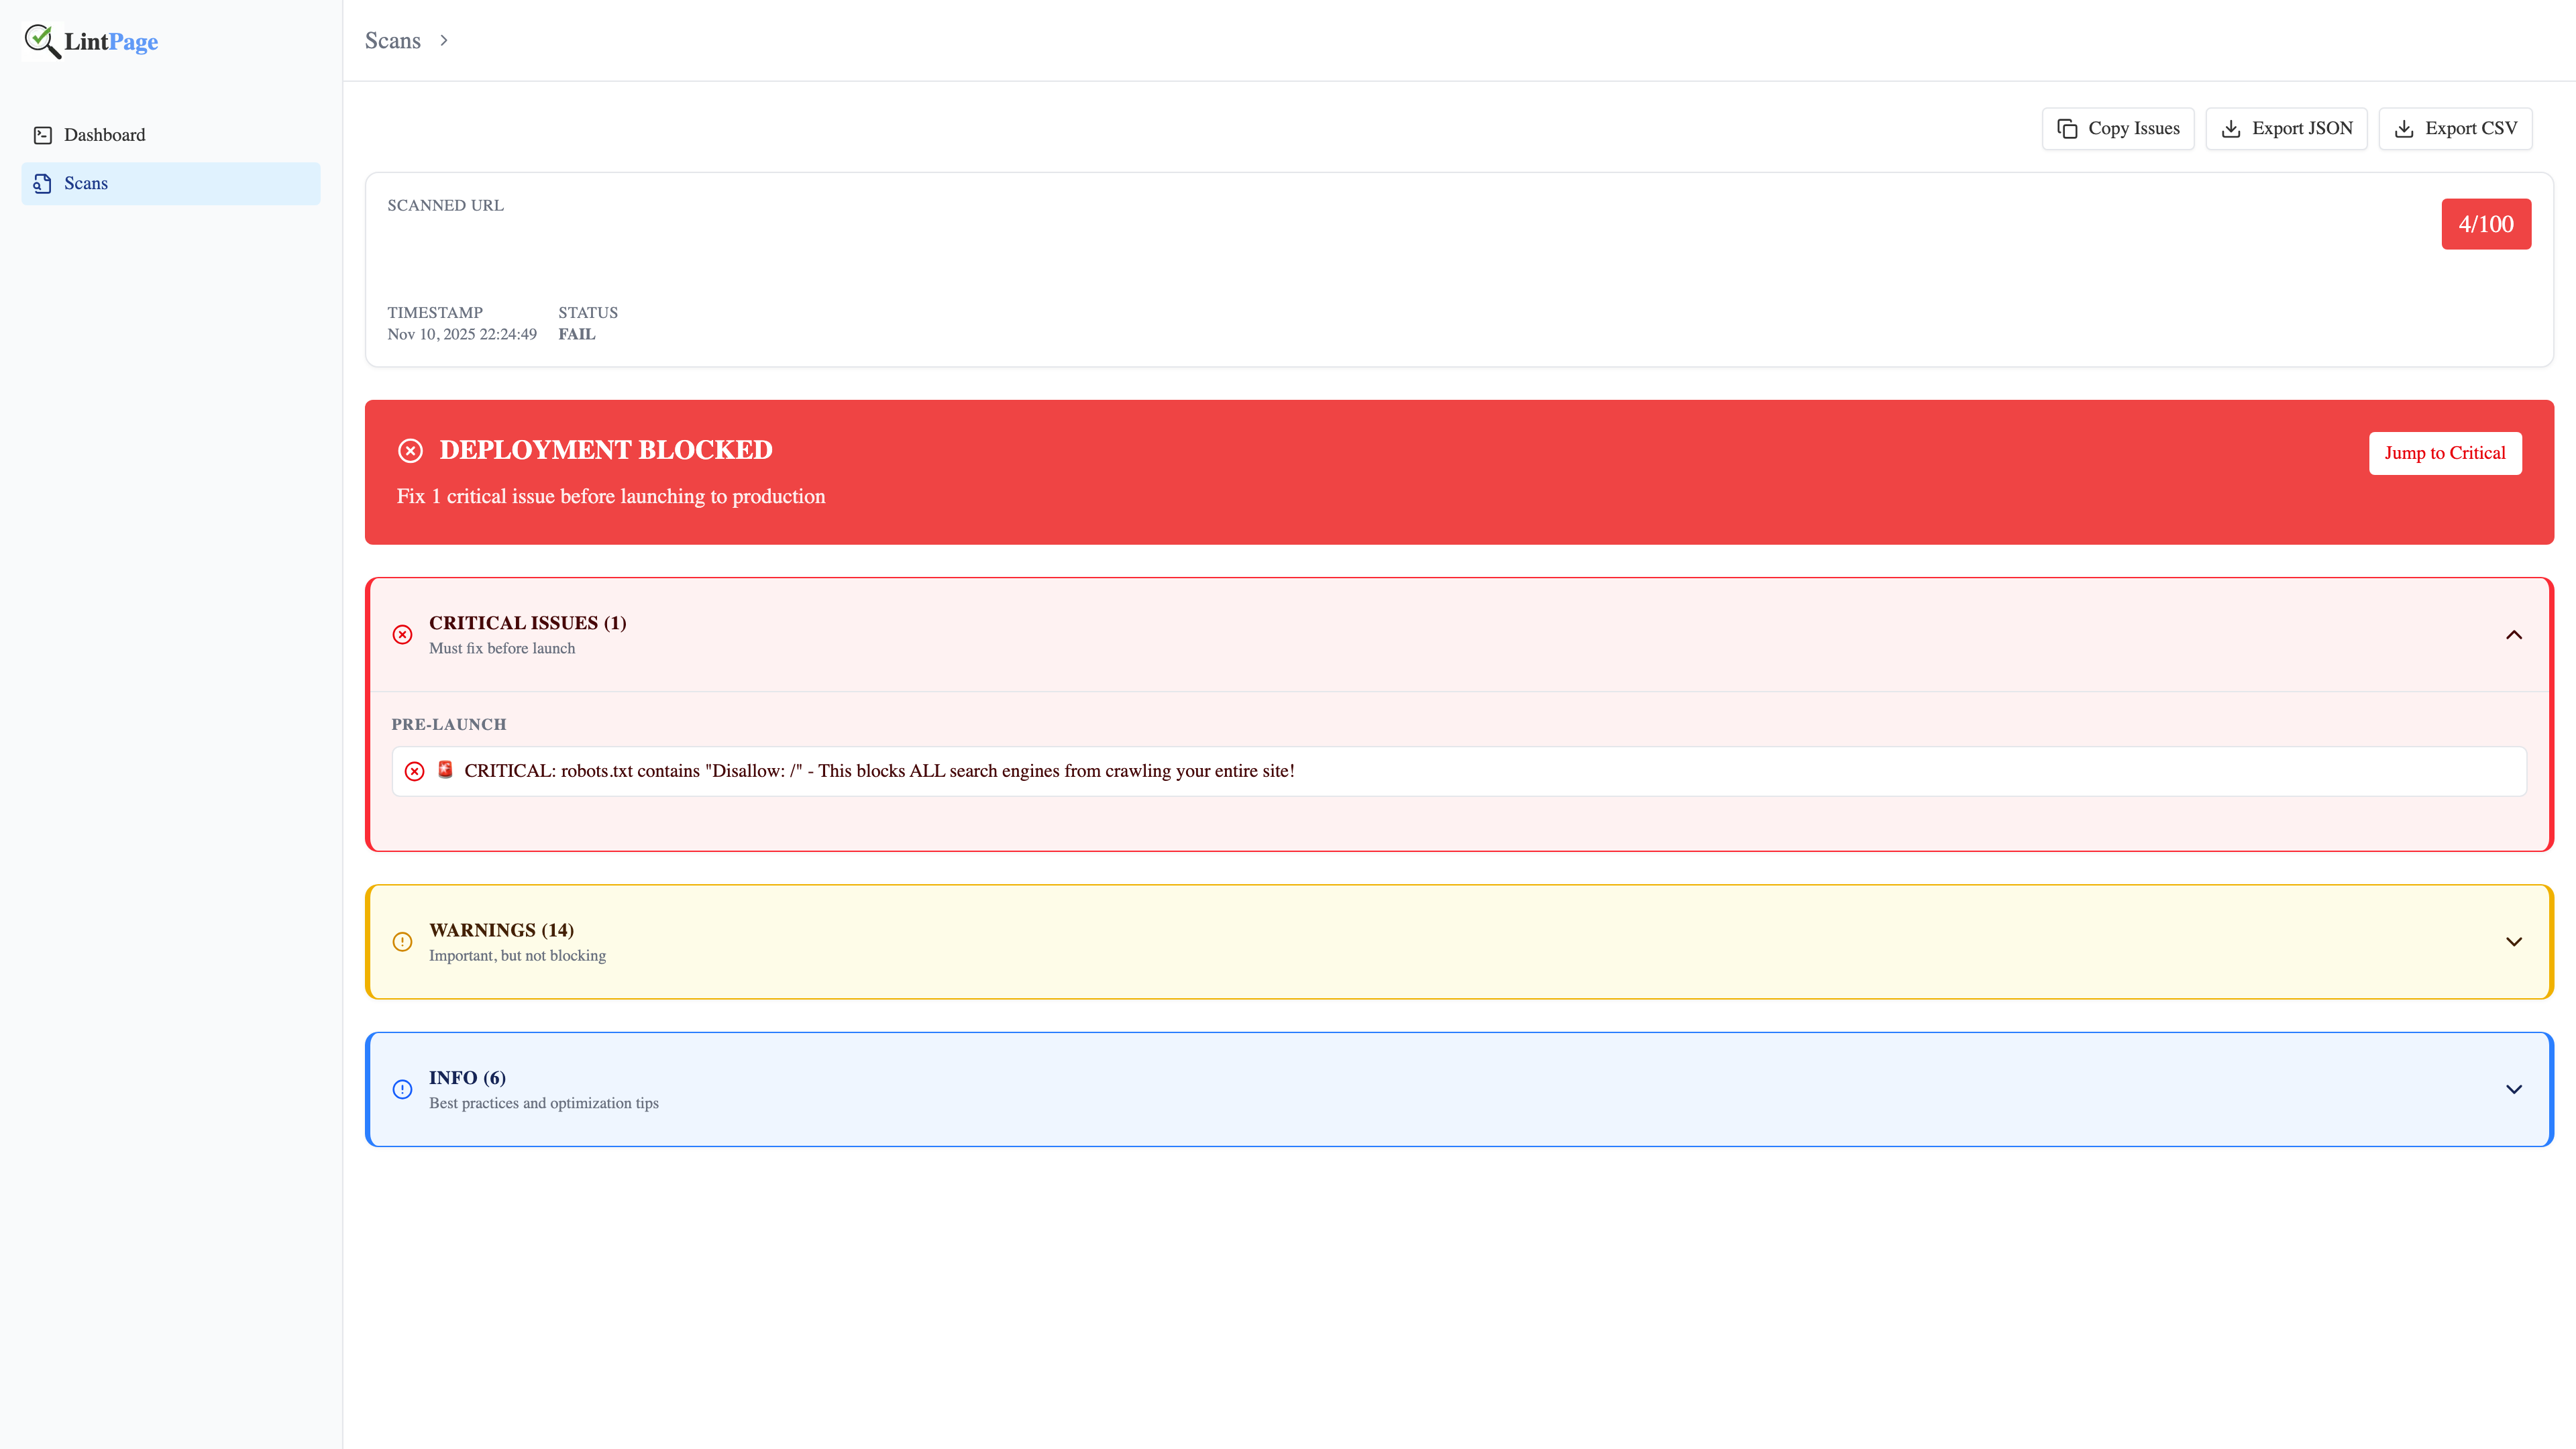Click the breadcrumb chevron separator

point(444,41)
